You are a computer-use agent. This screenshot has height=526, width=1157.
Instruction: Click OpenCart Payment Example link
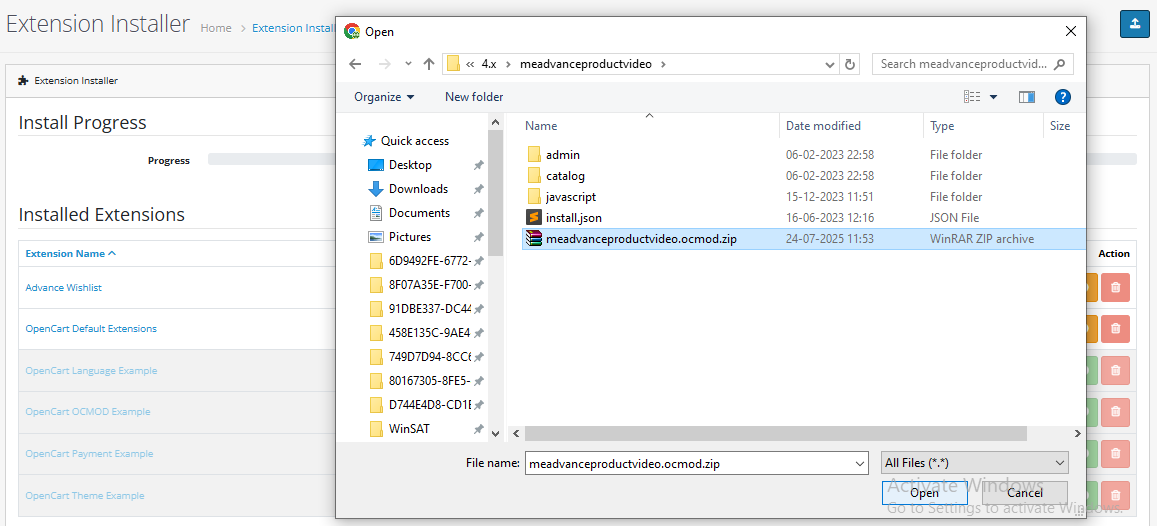[x=89, y=454]
